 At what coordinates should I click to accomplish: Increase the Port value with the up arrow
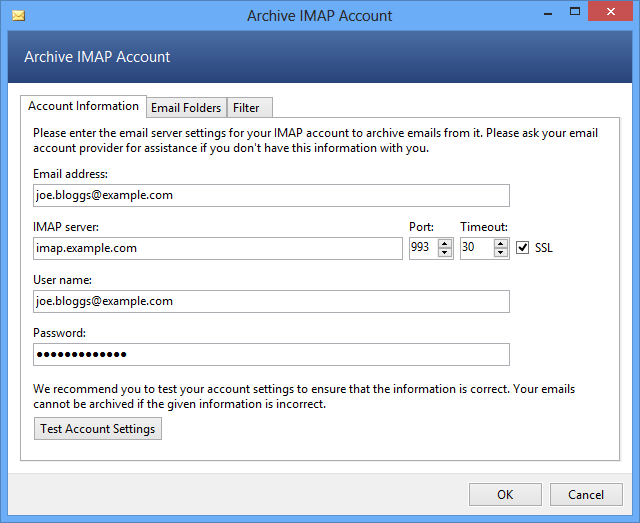(445, 243)
